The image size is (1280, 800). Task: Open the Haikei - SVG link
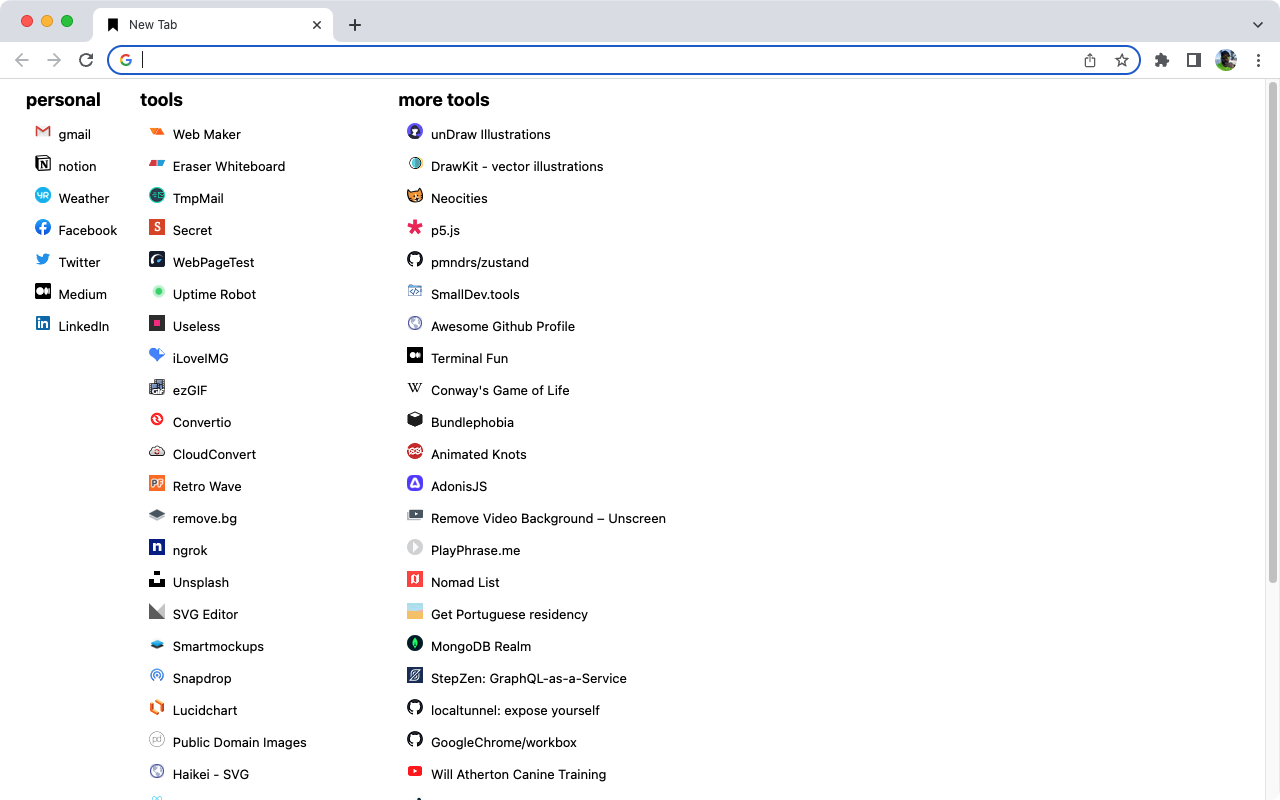(x=211, y=774)
